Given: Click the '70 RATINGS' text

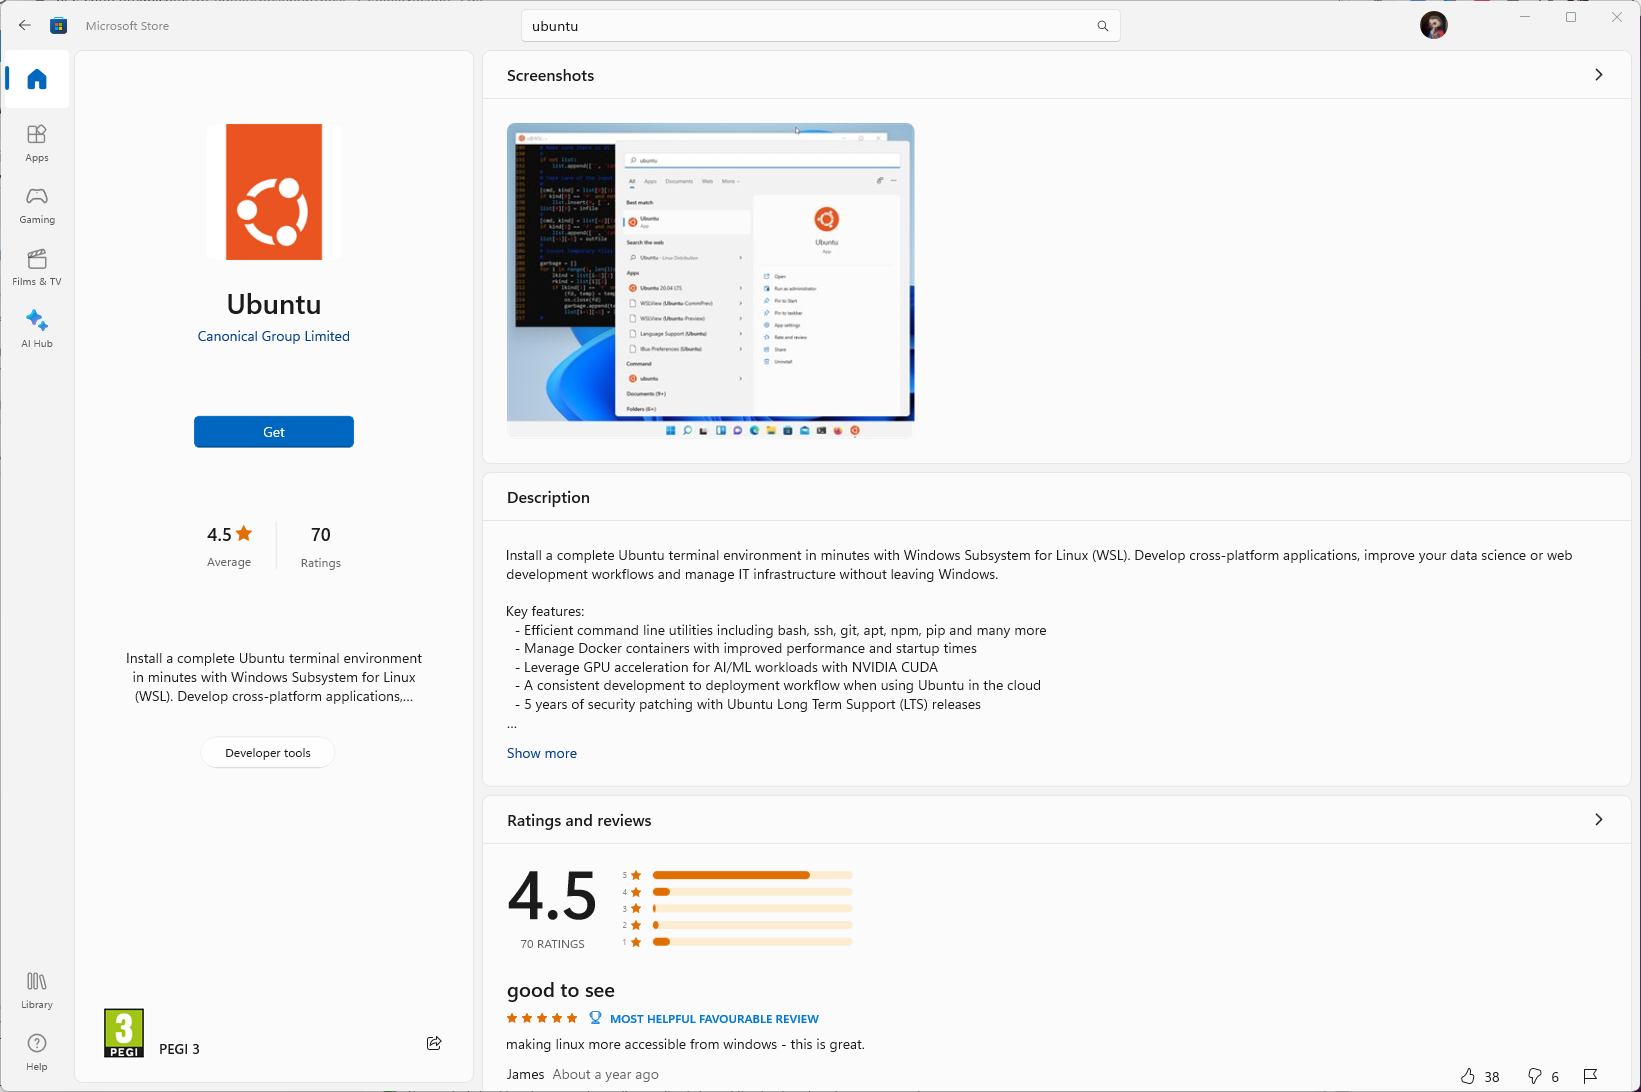Looking at the screenshot, I should [x=552, y=944].
